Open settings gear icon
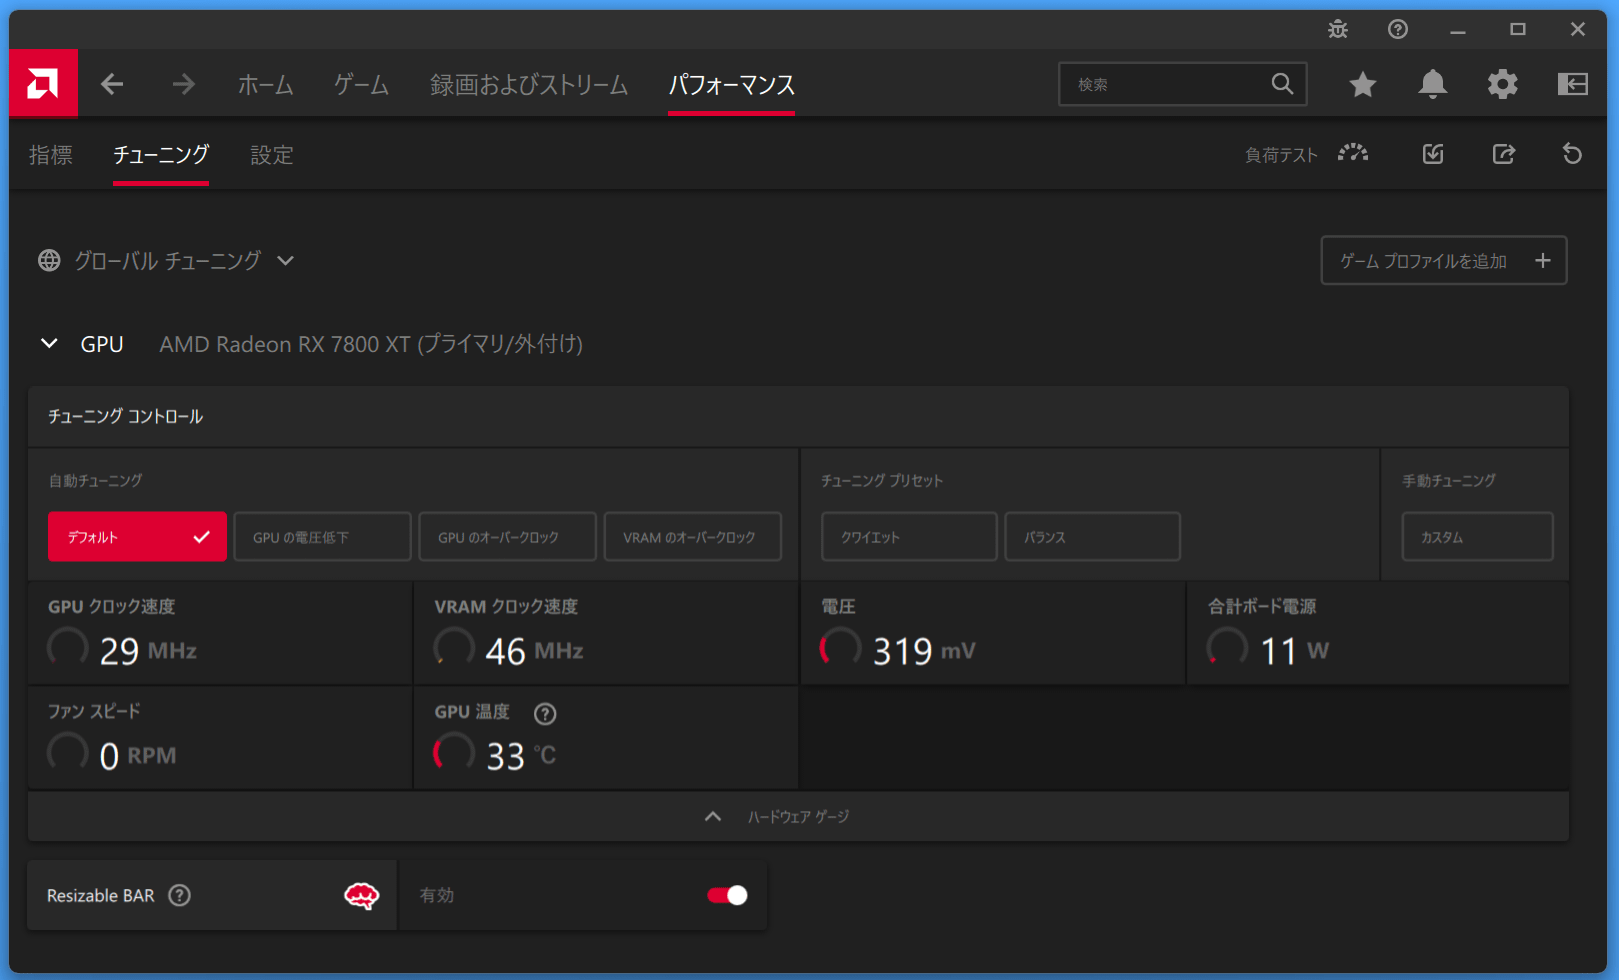Screen dimensions: 1619x980 1502,84
